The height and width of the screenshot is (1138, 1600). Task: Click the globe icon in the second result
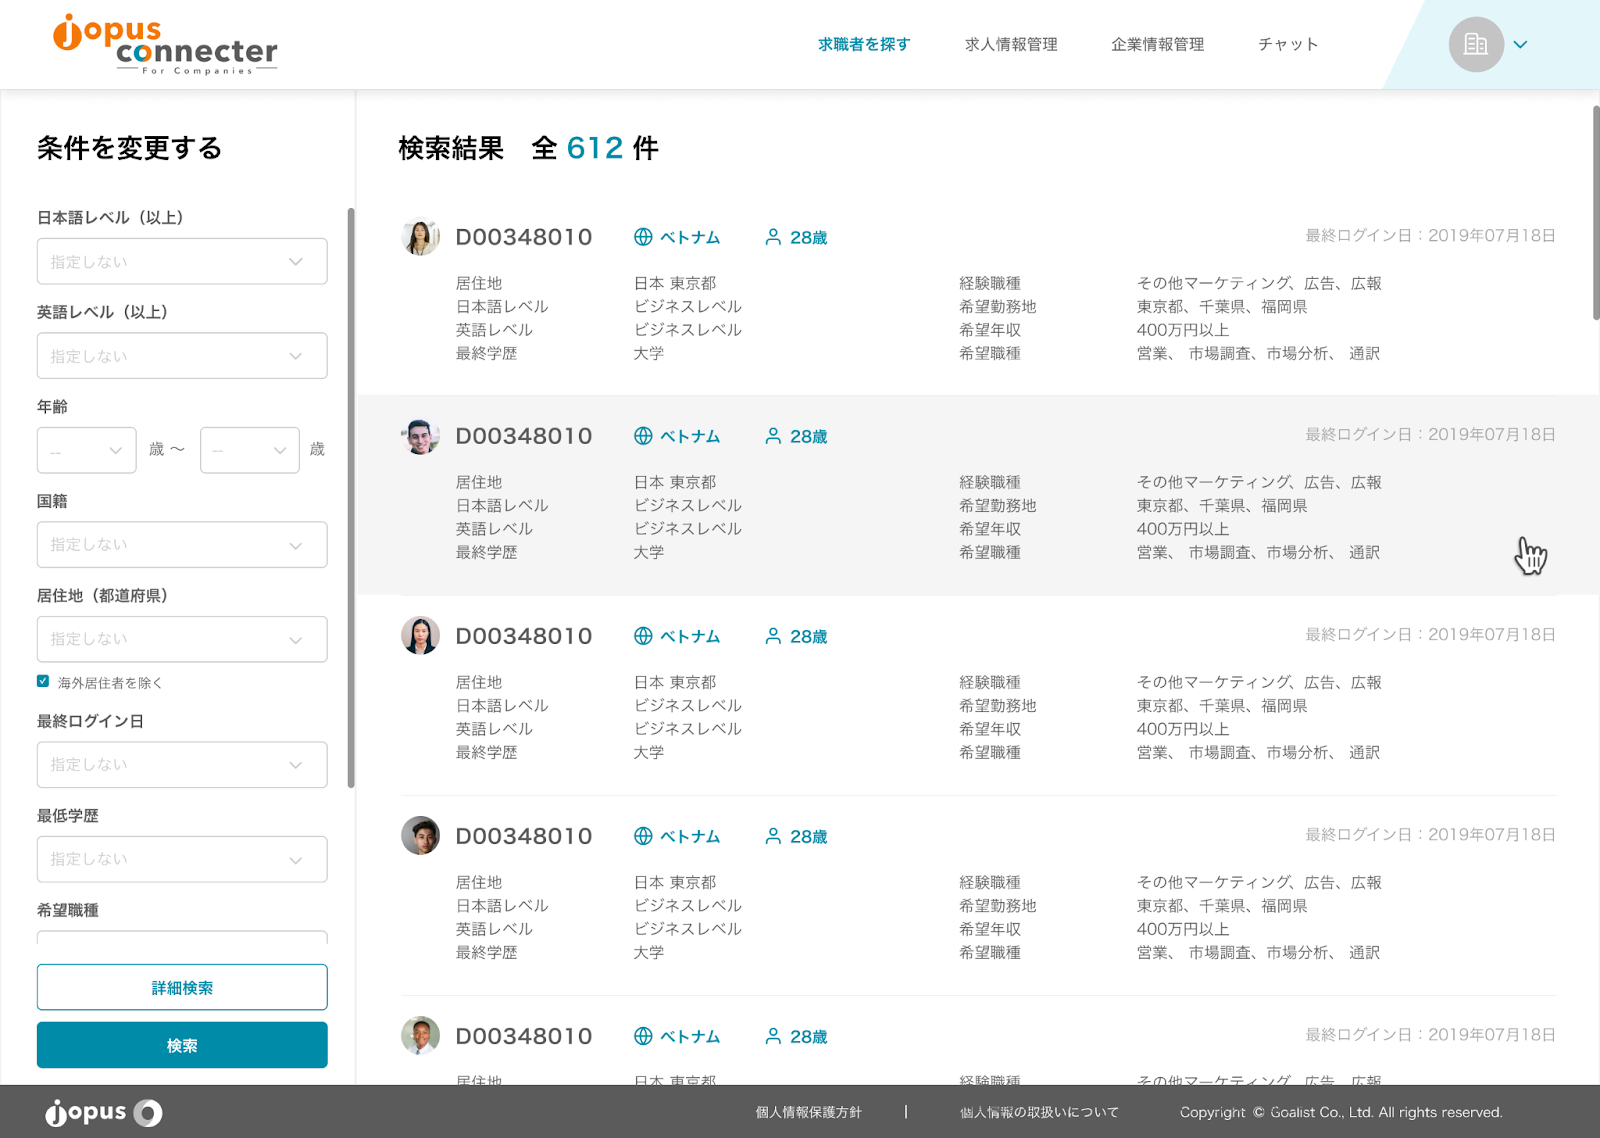point(643,436)
